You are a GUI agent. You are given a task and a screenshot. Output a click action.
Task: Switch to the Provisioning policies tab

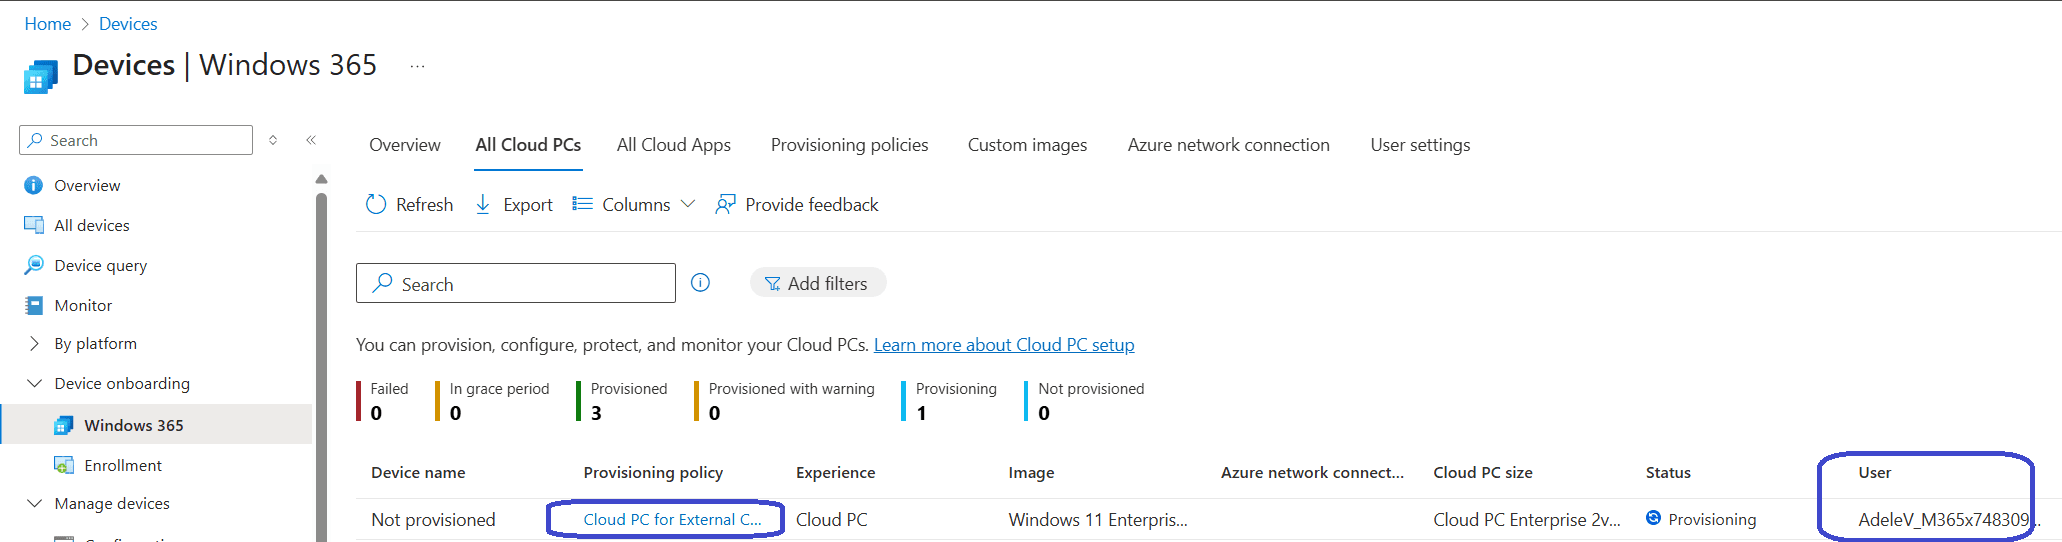tap(849, 145)
